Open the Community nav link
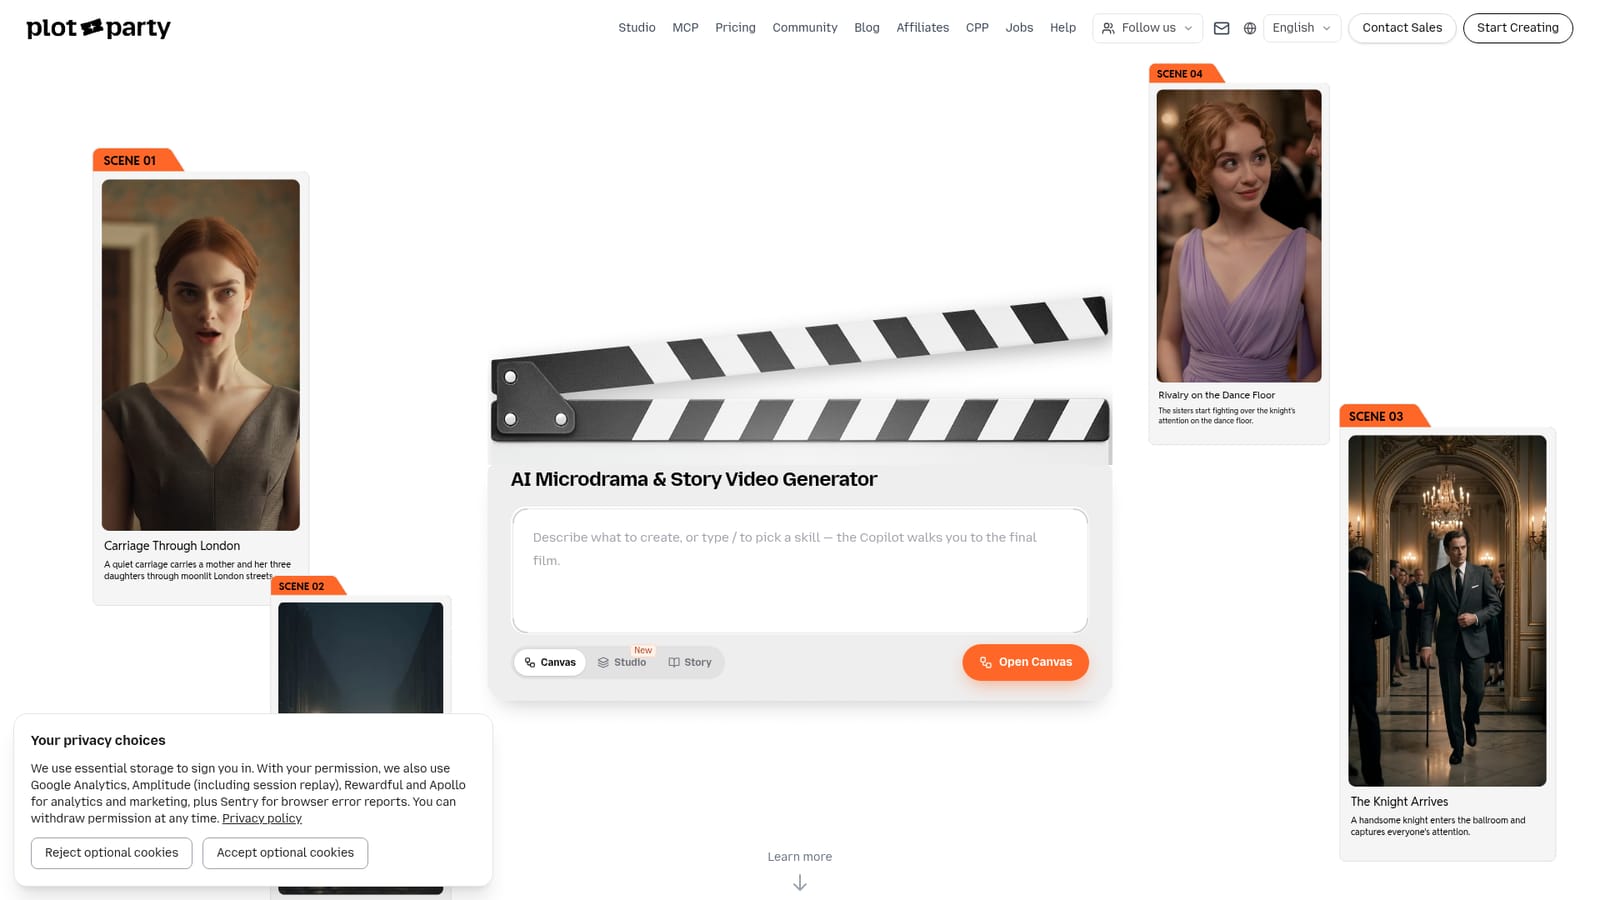Image resolution: width=1600 pixels, height=900 pixels. pyautogui.click(x=805, y=28)
